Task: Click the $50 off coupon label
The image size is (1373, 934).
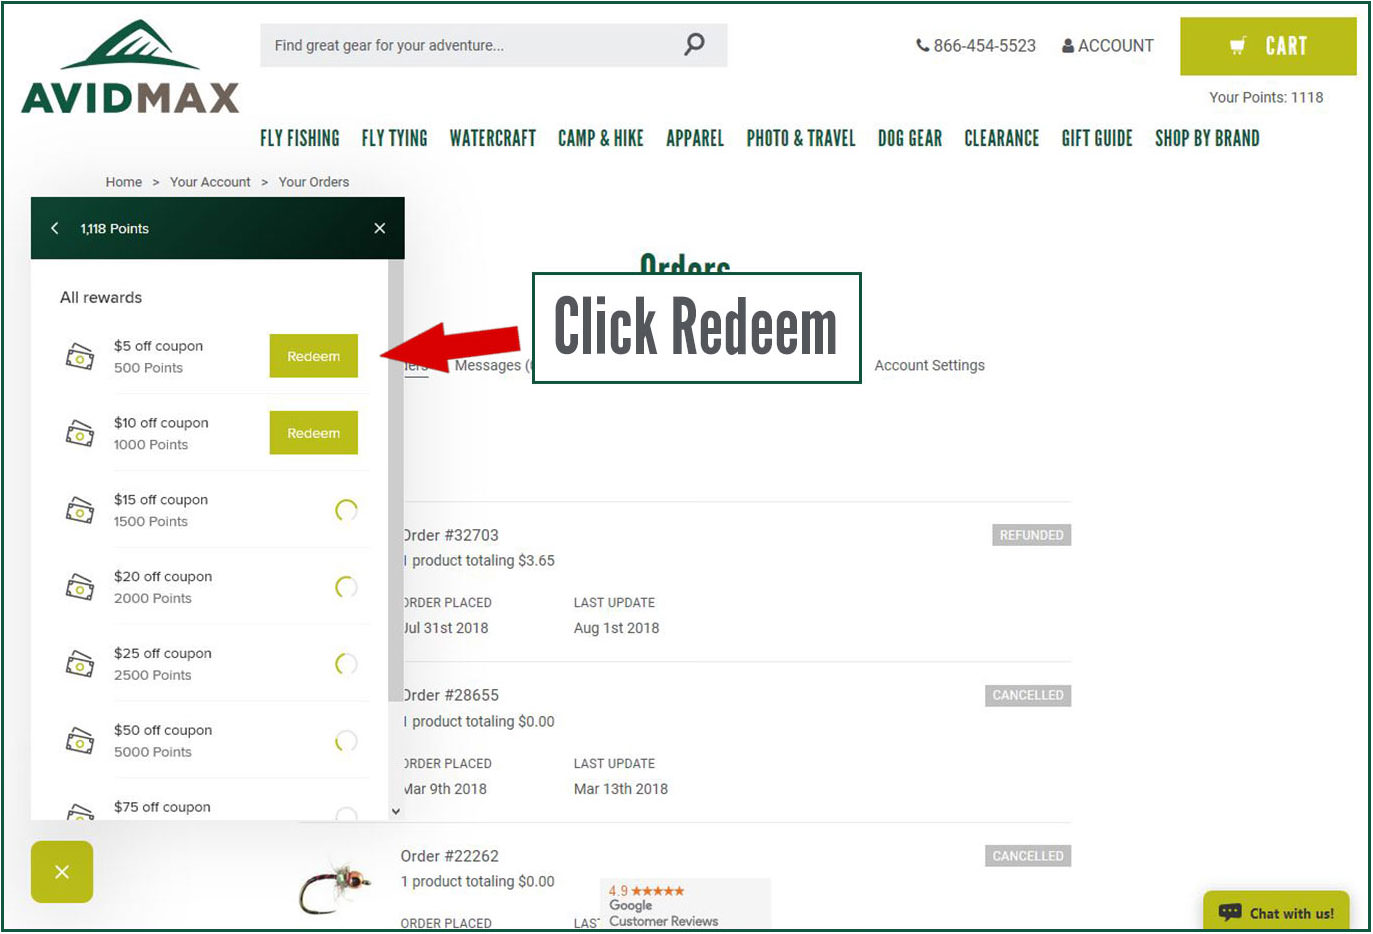Action: point(163,730)
